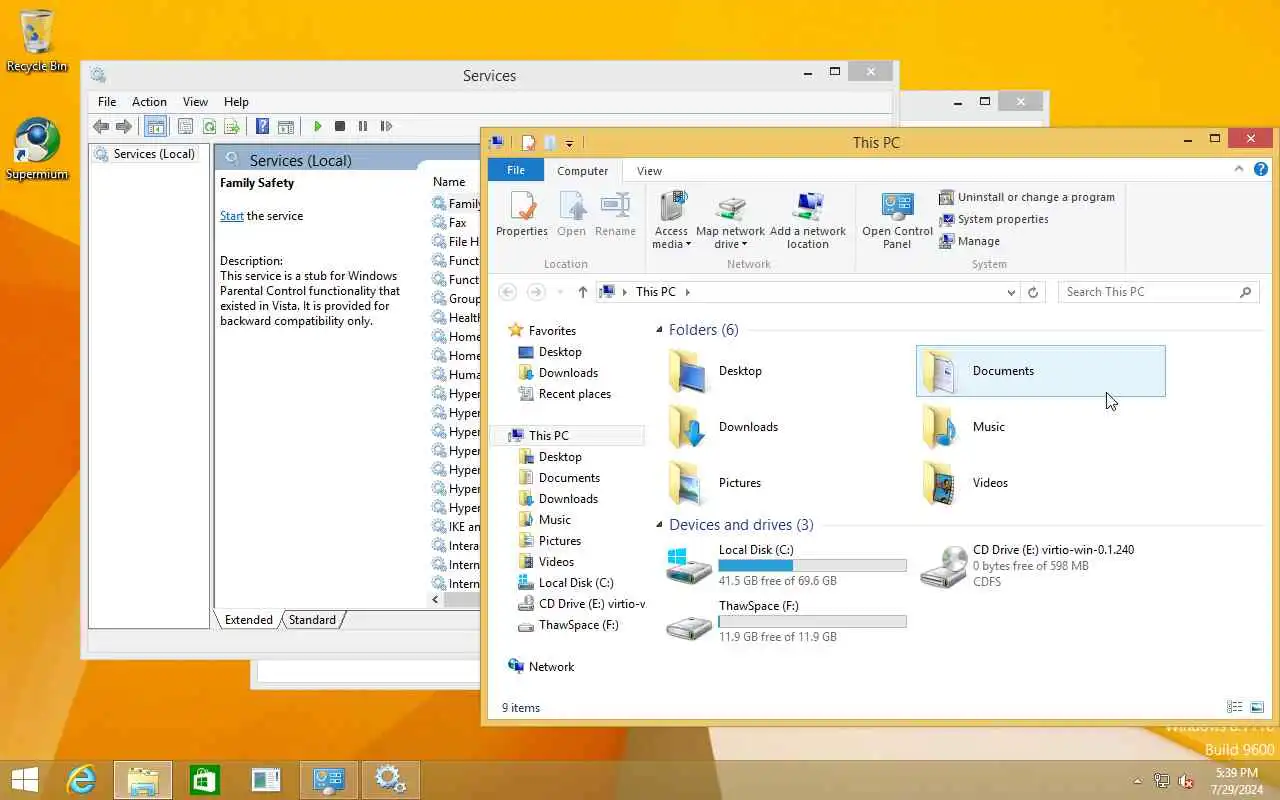The height and width of the screenshot is (800, 1280).
Task: Click Open Control Panel in the ribbon
Action: click(x=897, y=220)
